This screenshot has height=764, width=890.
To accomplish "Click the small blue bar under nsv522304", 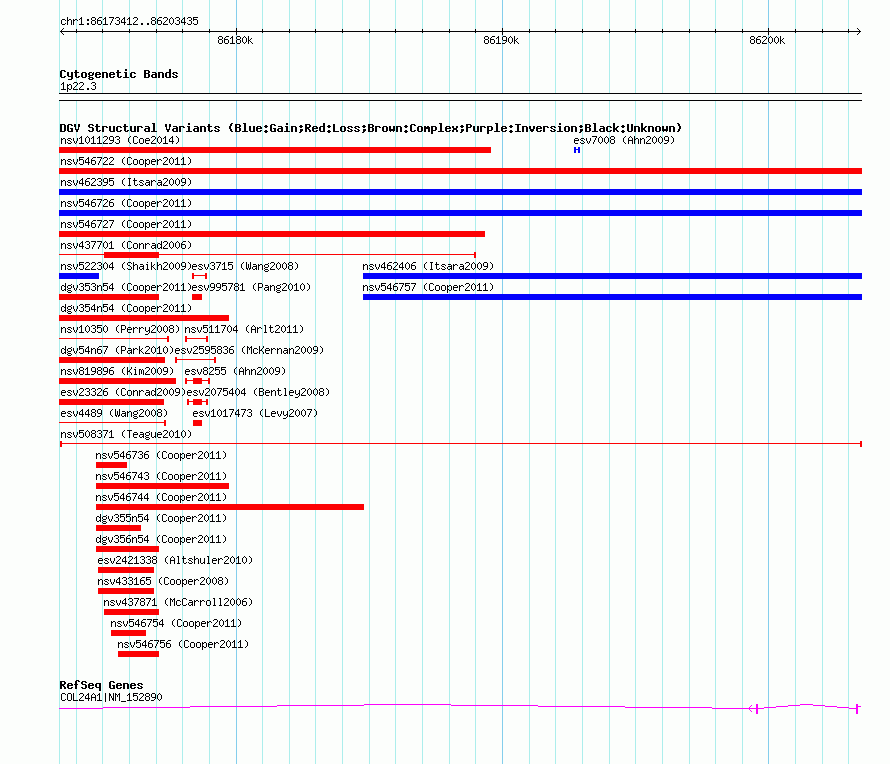I will point(79,276).
